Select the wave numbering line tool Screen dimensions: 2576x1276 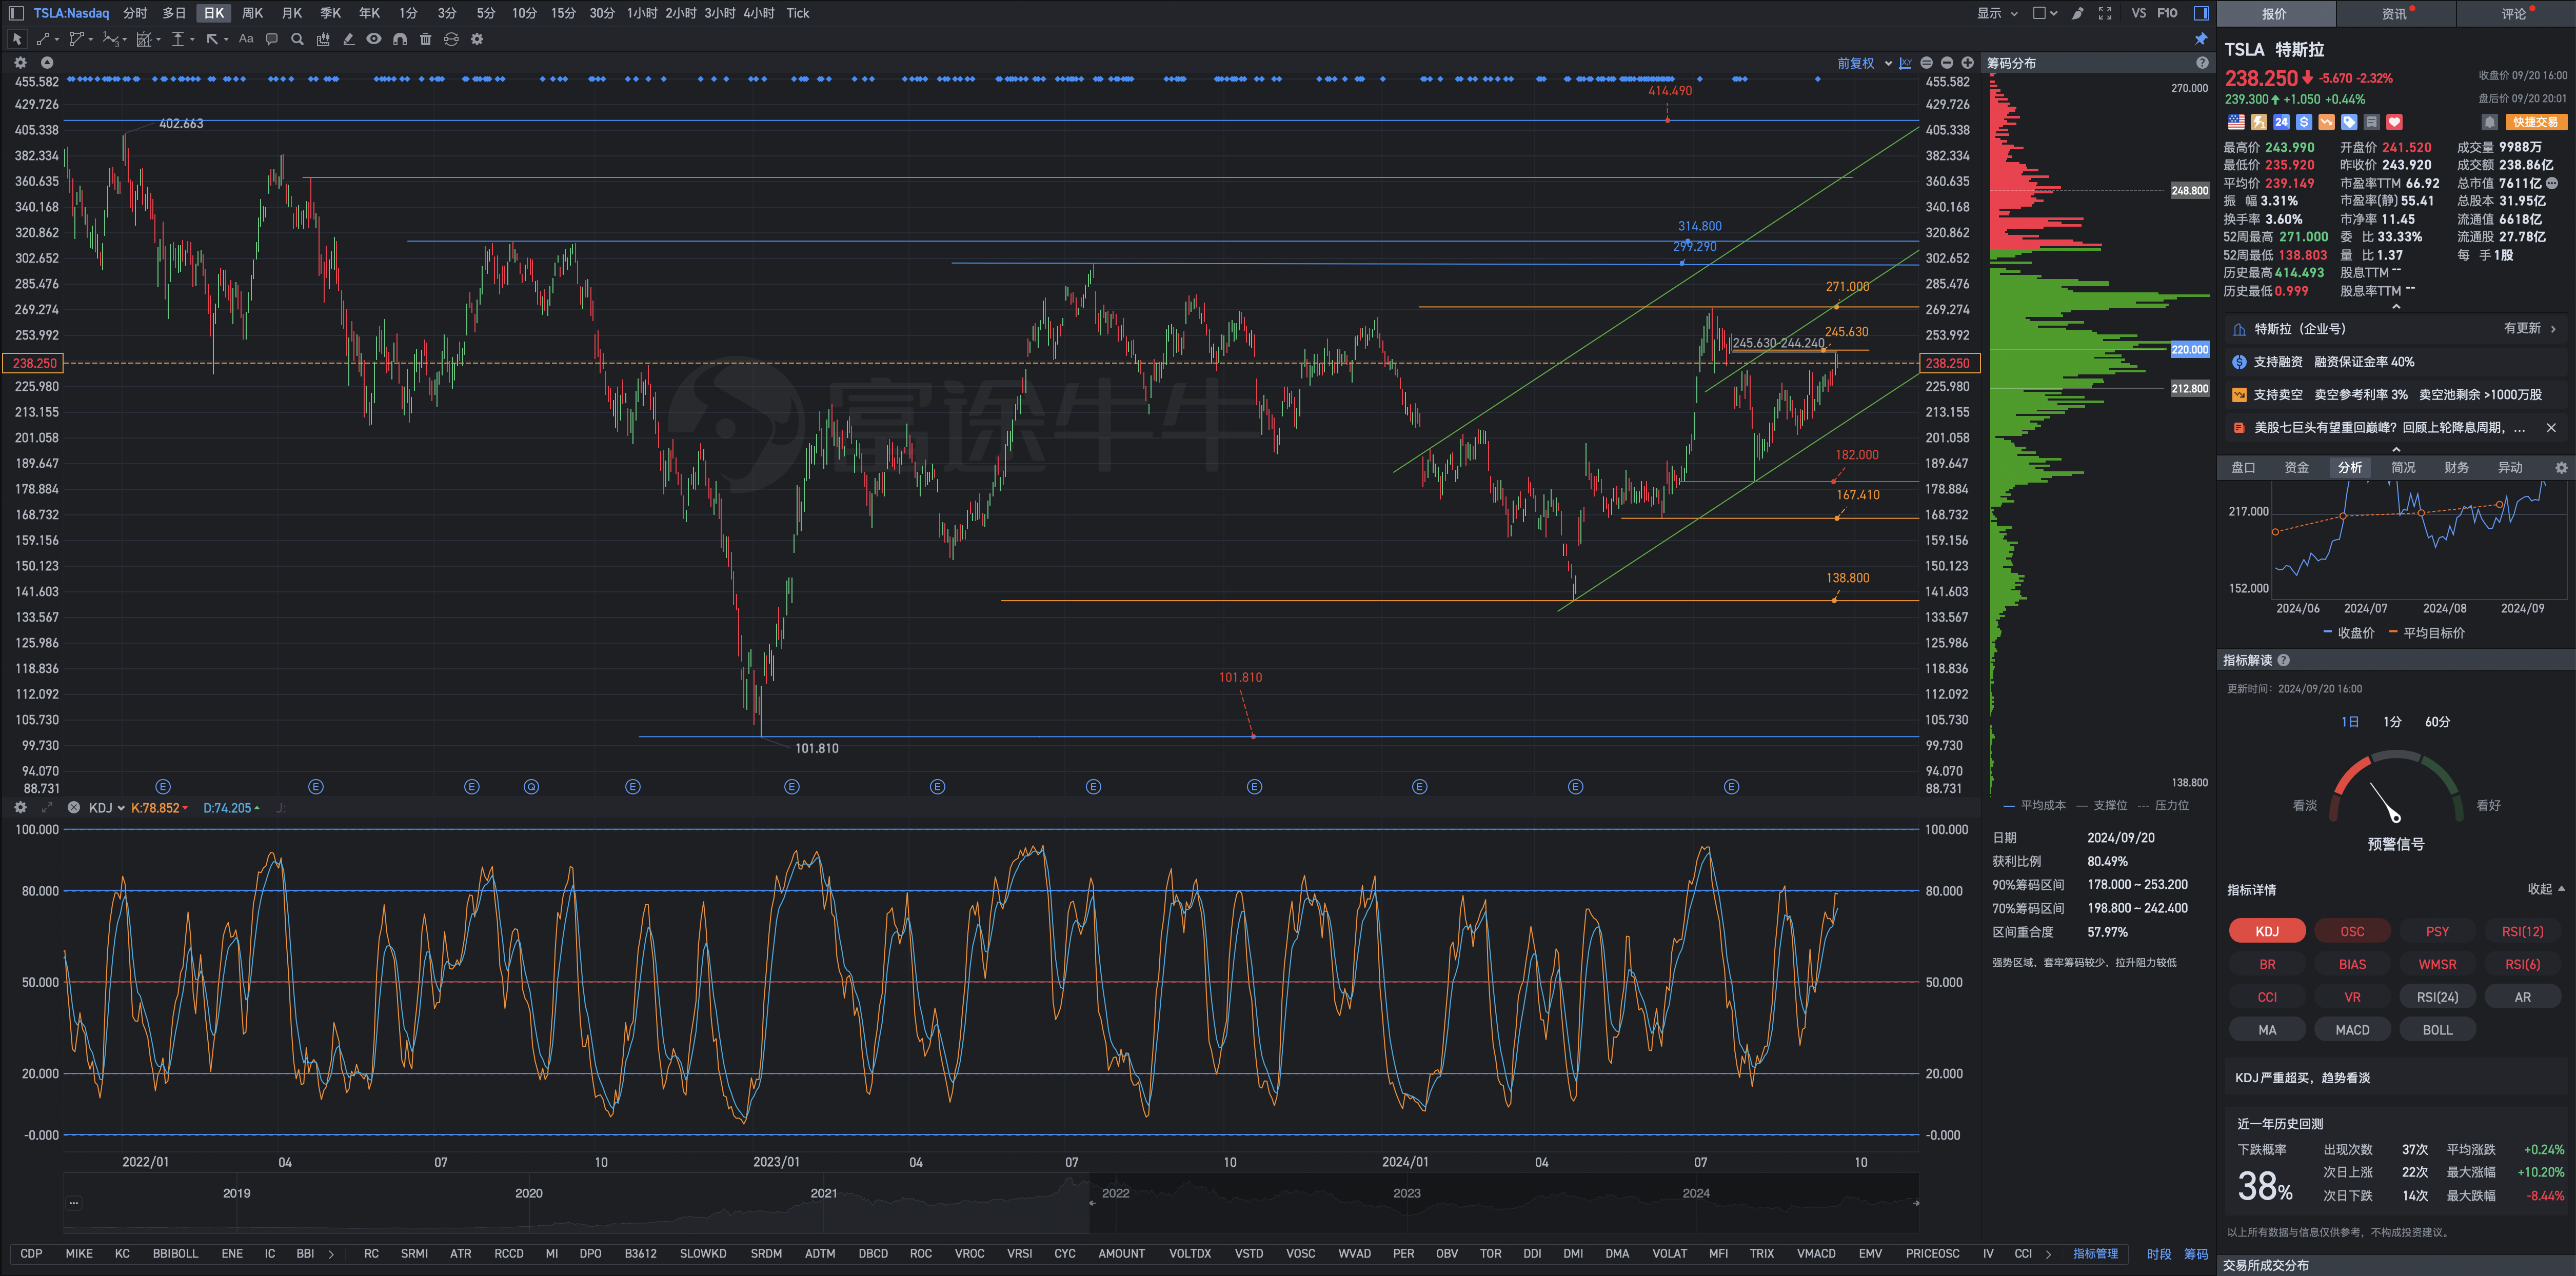111,39
